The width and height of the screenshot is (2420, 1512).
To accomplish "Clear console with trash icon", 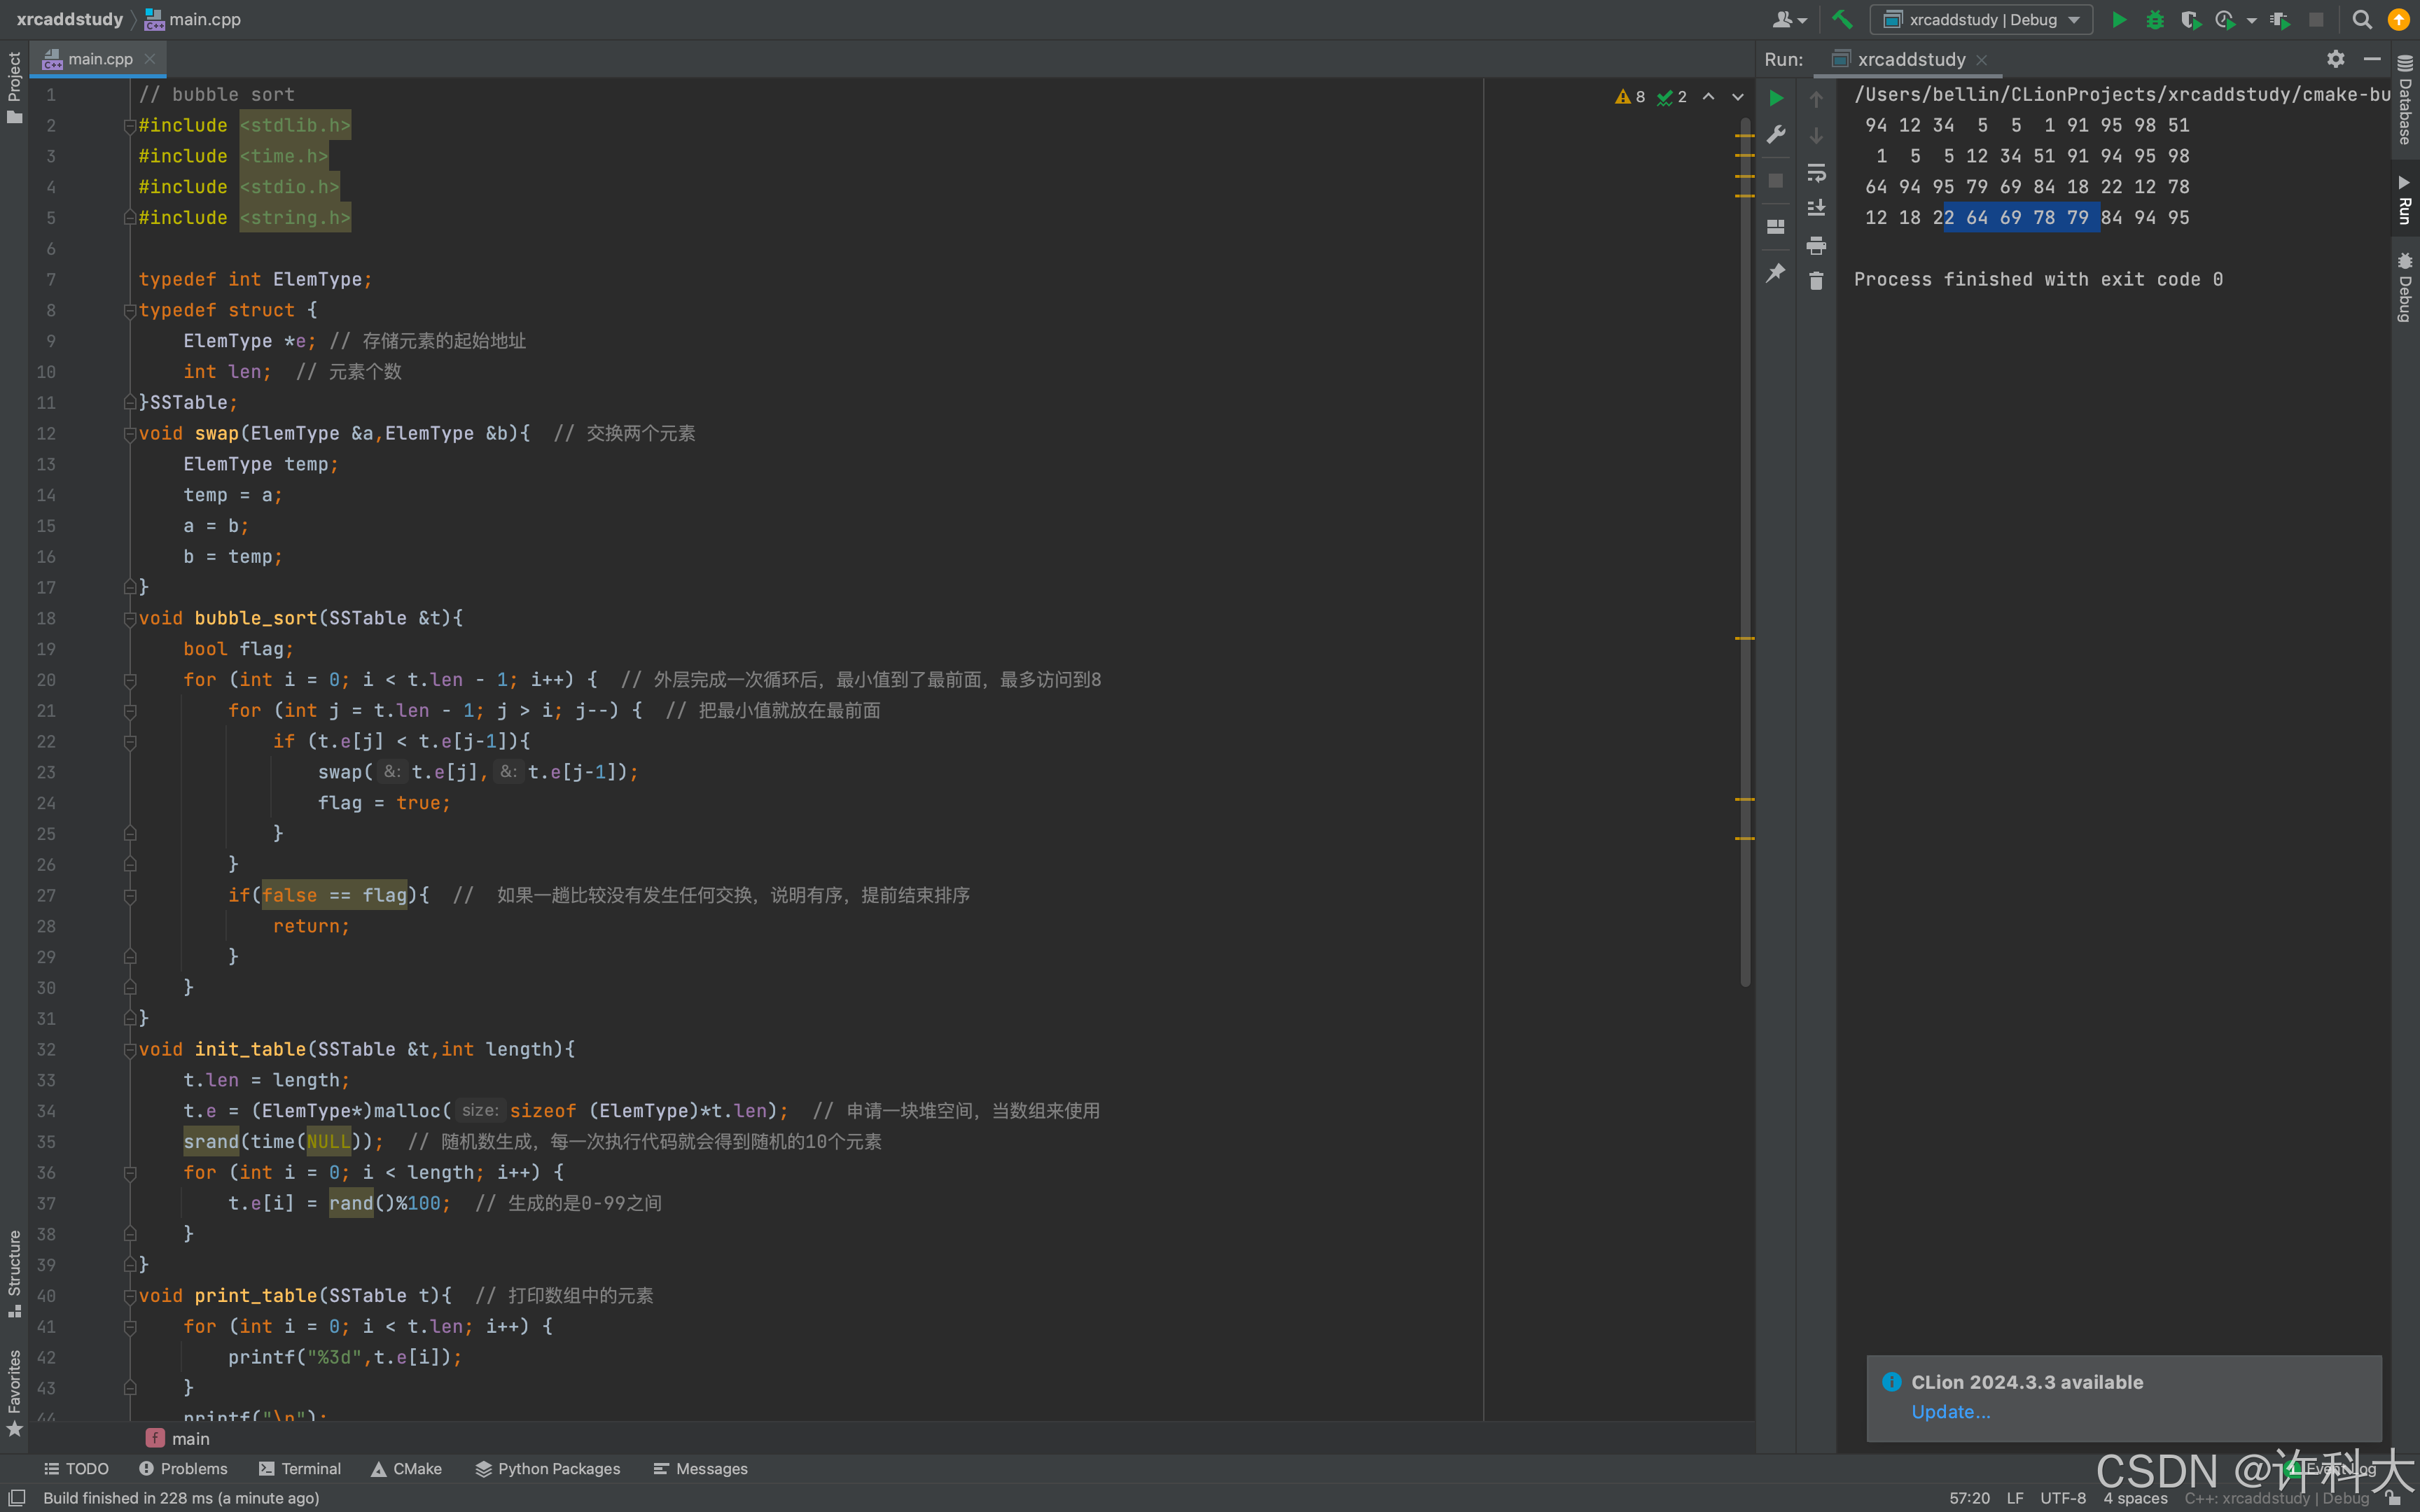I will (x=1816, y=281).
